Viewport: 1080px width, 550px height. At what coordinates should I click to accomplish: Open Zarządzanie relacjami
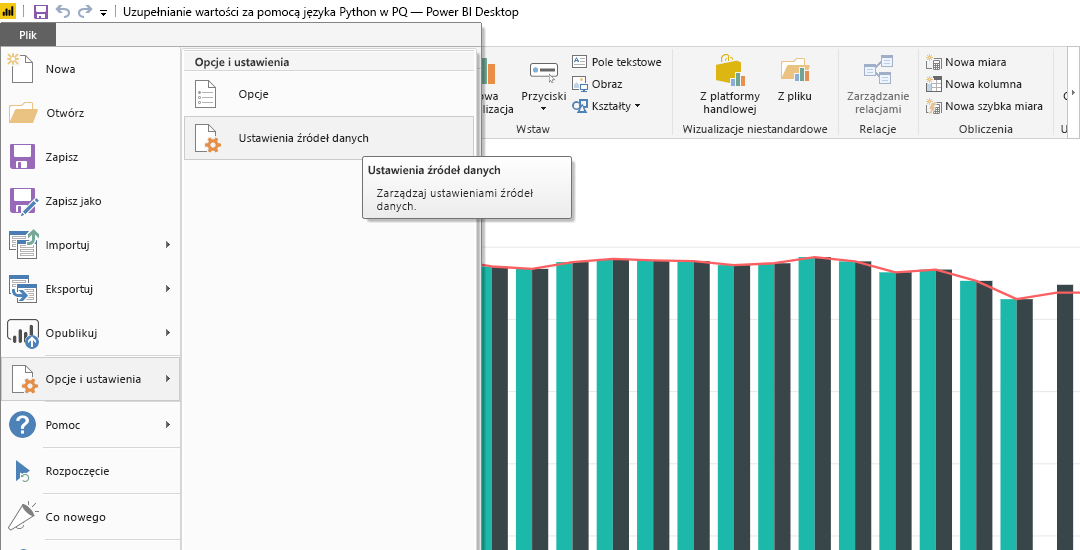click(x=878, y=84)
